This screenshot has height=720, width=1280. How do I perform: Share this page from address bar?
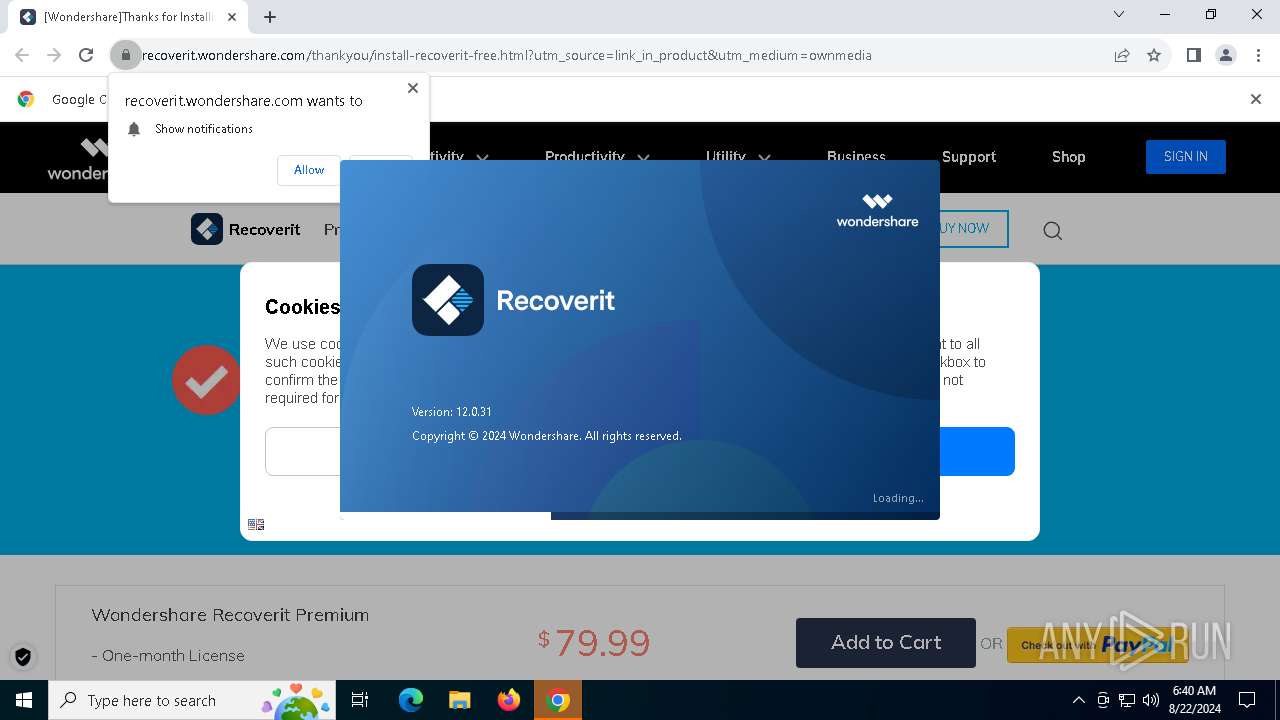[x=1122, y=55]
